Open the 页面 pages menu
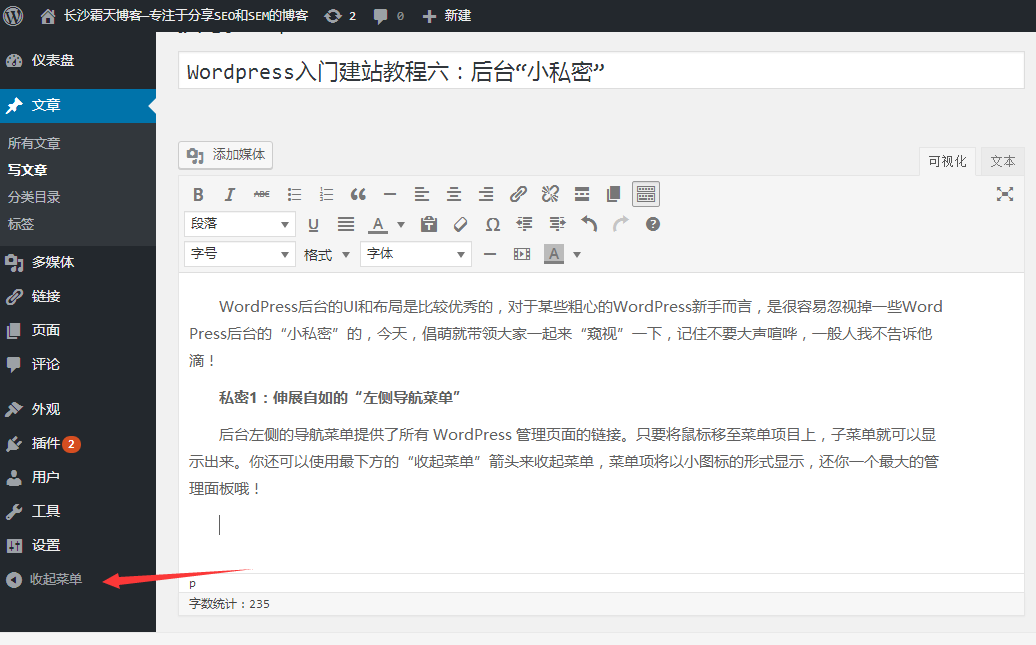The height and width of the screenshot is (645, 1036). point(78,330)
